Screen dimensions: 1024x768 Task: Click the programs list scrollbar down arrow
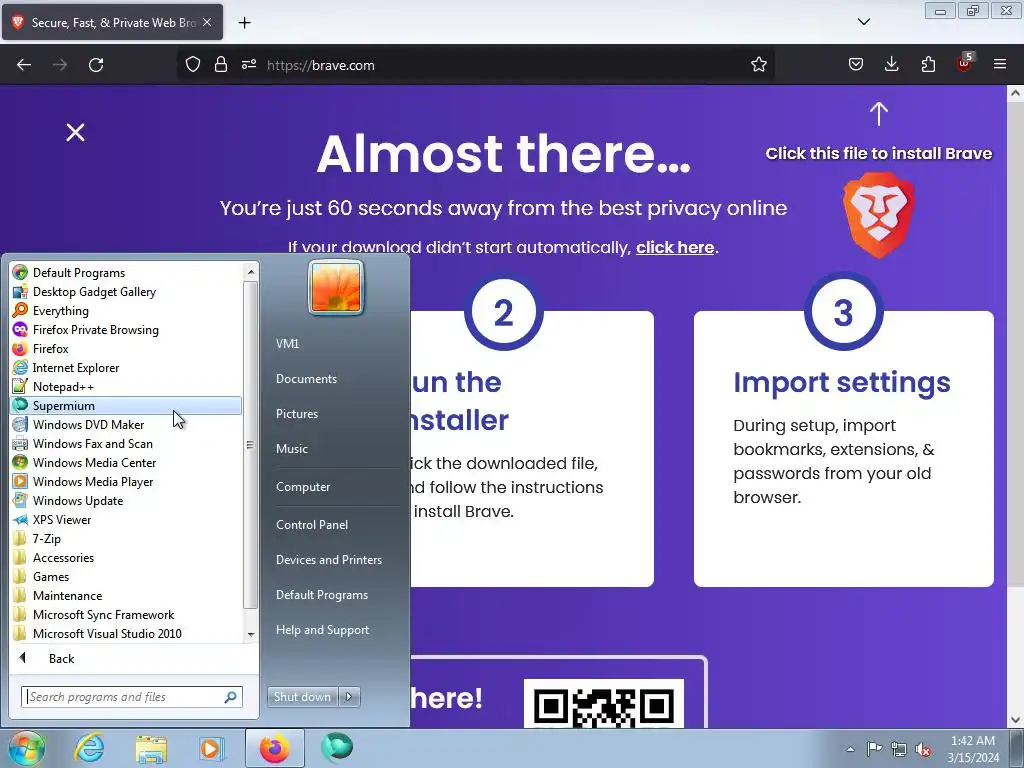click(251, 634)
